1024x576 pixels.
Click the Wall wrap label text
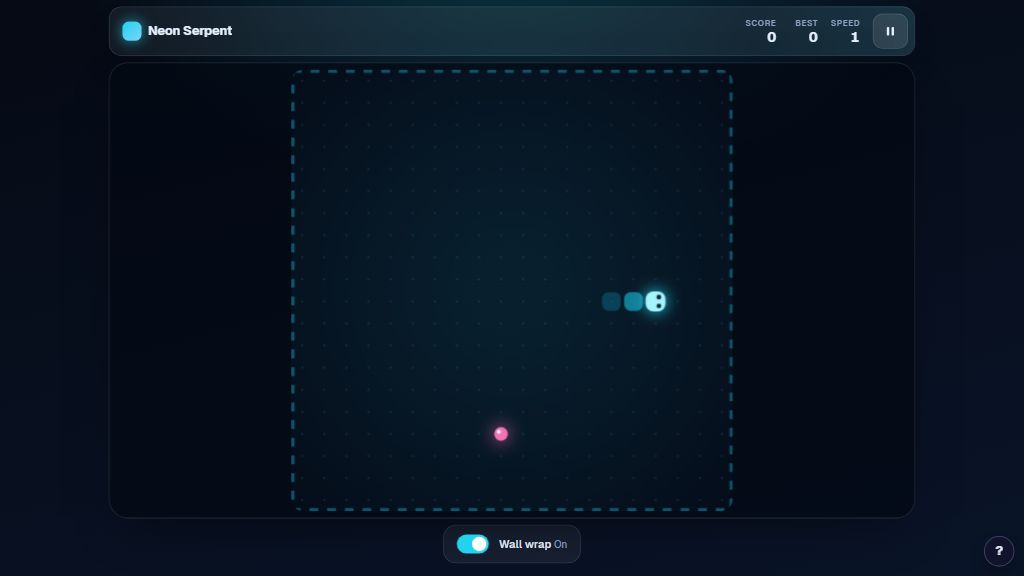pos(524,544)
